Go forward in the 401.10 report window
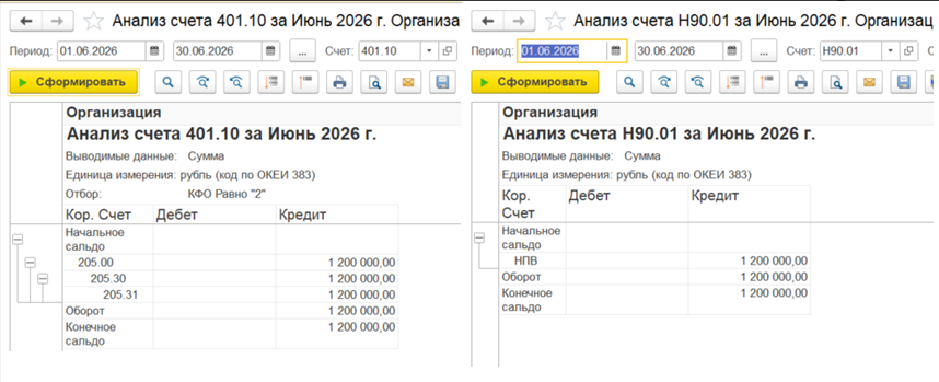 (x=57, y=22)
